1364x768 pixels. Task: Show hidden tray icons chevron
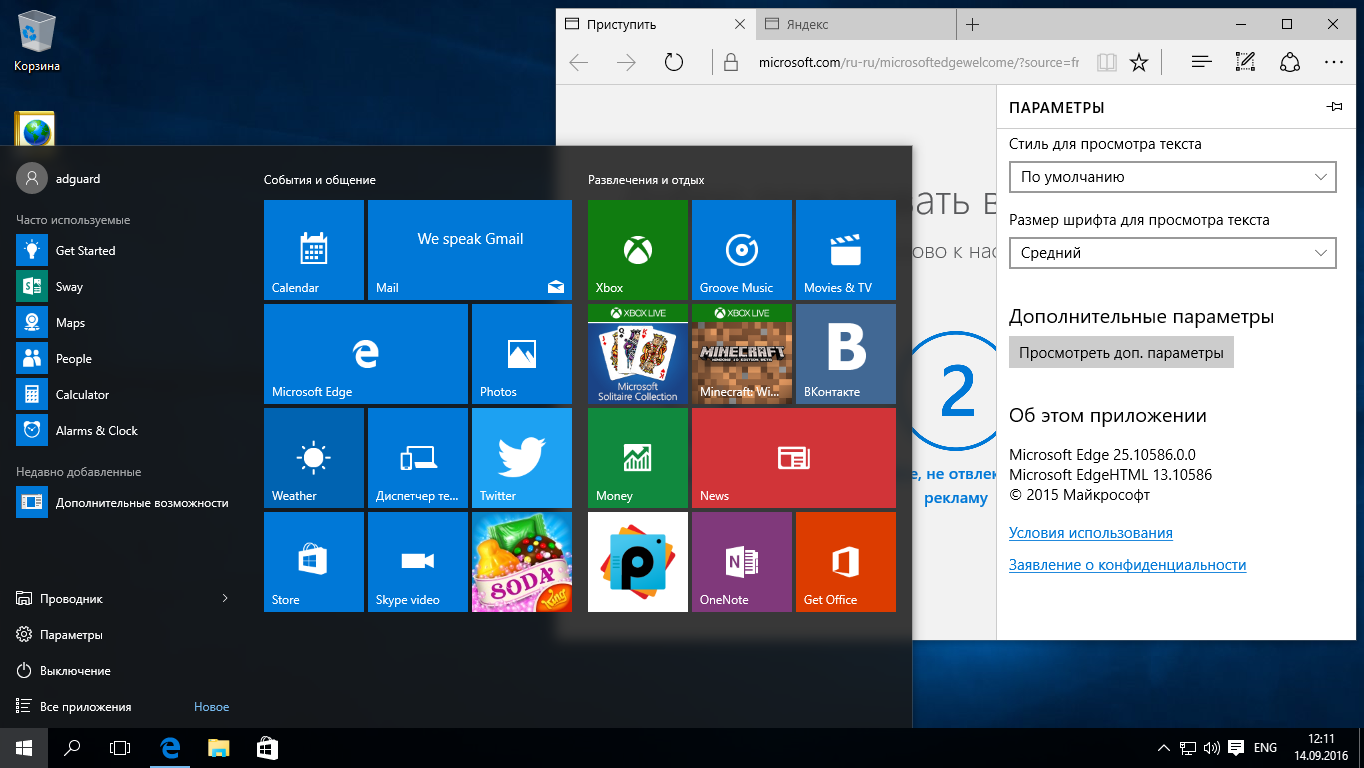coord(1164,748)
